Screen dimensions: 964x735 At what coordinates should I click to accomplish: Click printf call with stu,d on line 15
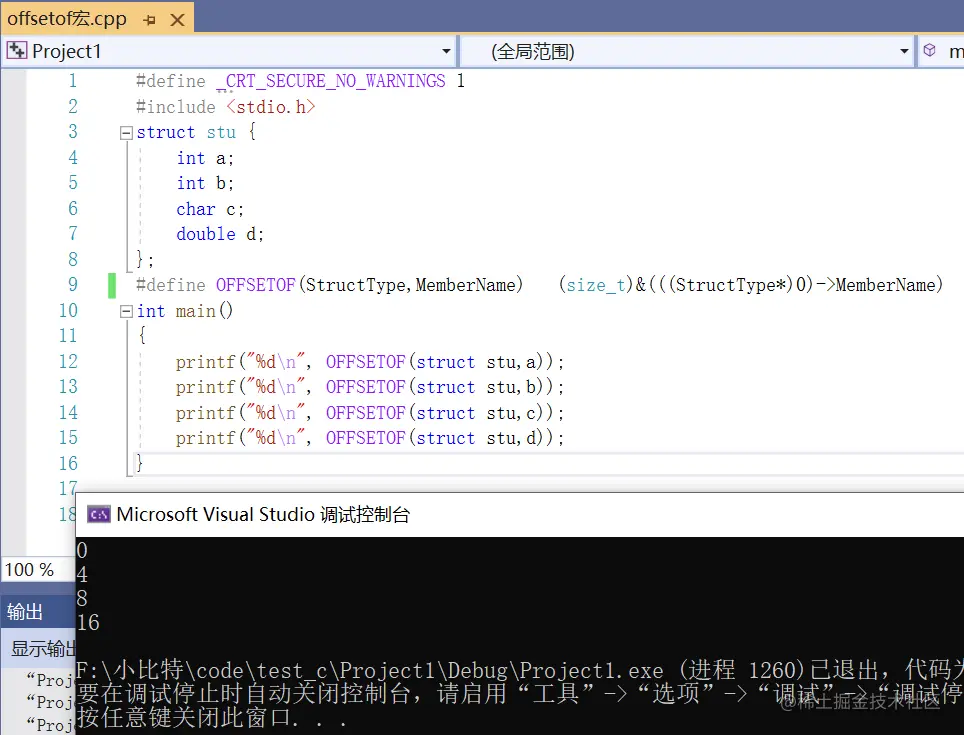coord(369,438)
